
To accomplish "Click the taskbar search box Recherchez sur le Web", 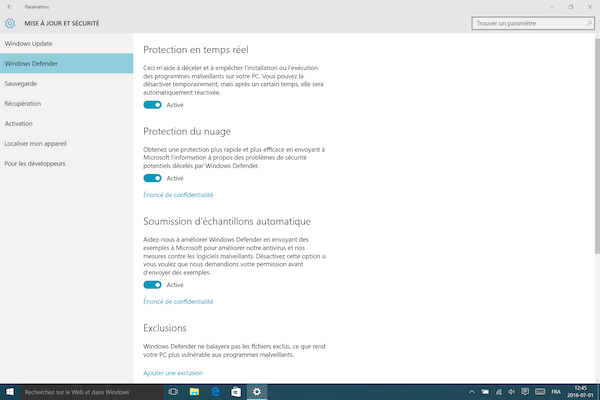I will coord(92,392).
